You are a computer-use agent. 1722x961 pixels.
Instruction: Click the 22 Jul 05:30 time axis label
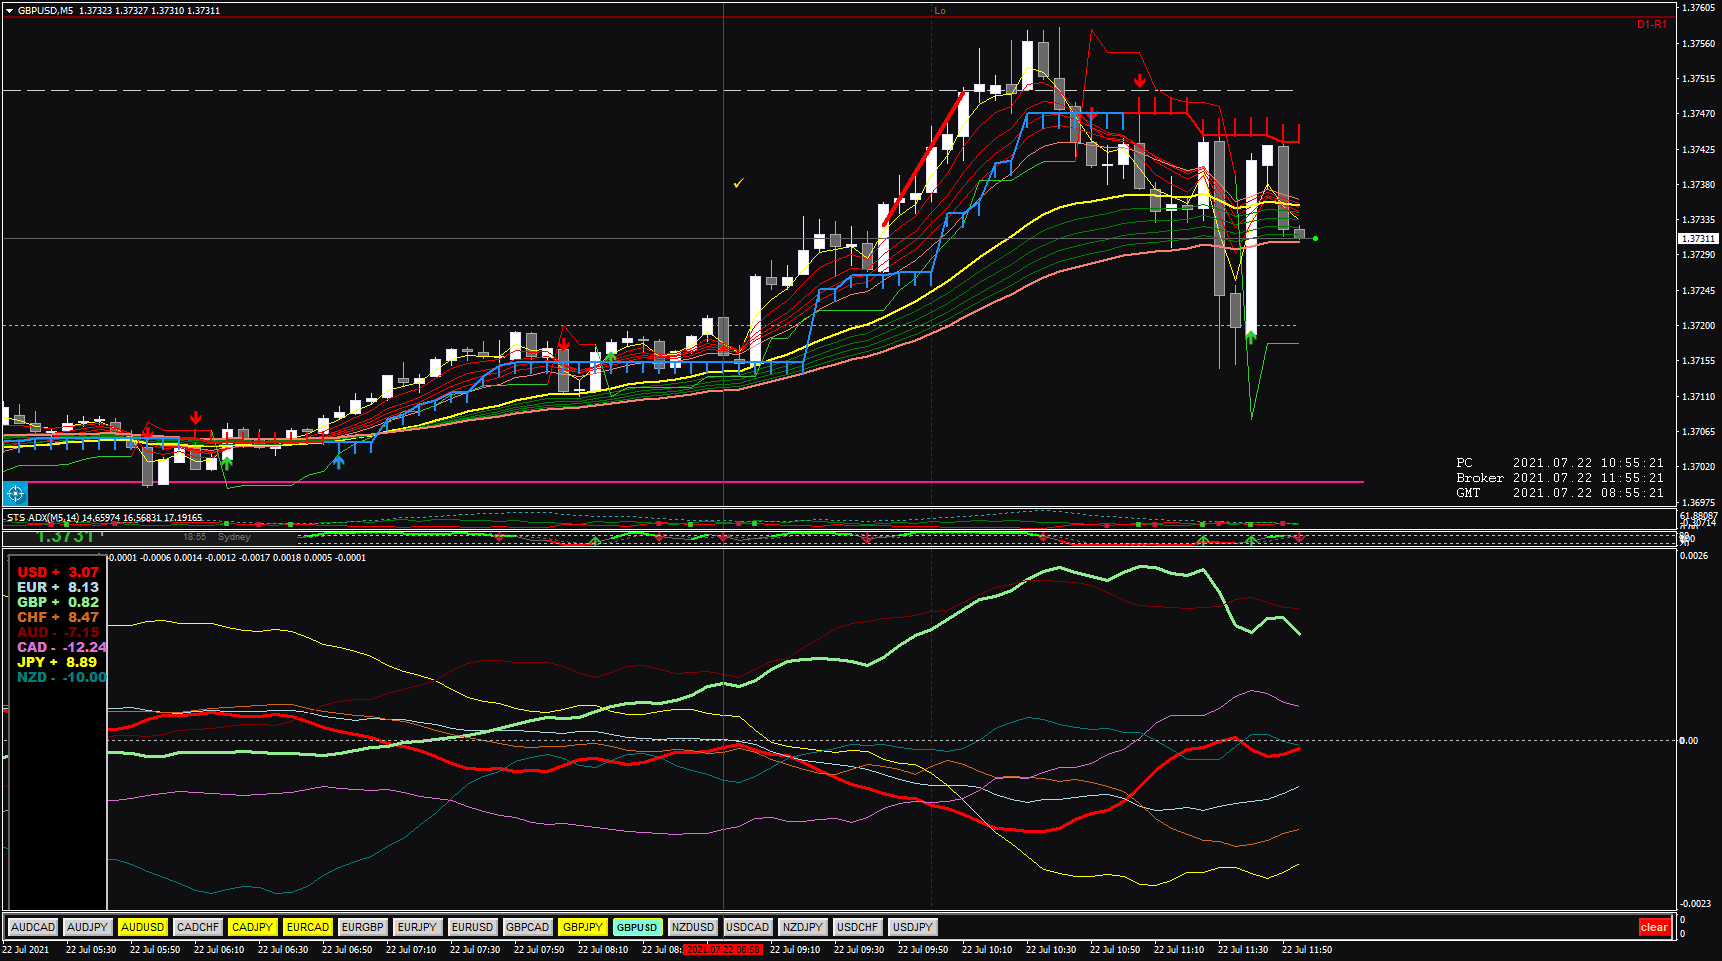click(91, 950)
